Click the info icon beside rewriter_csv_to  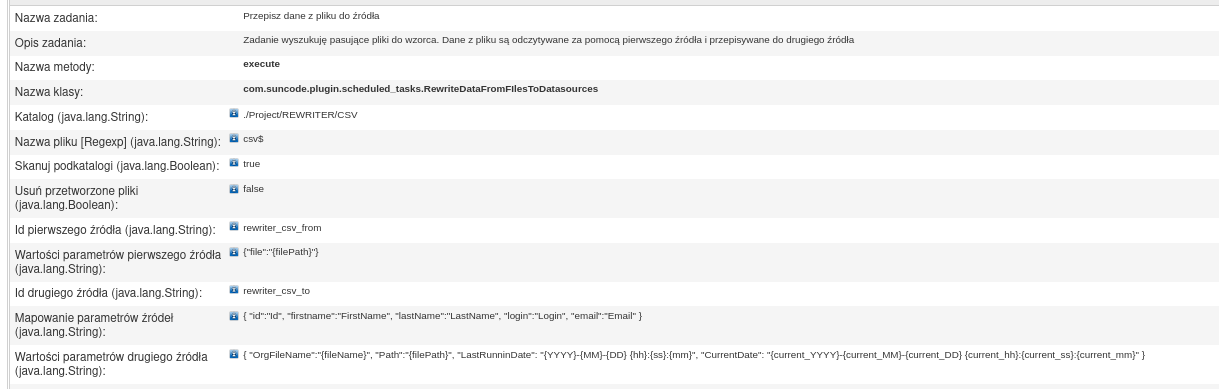tap(234, 290)
